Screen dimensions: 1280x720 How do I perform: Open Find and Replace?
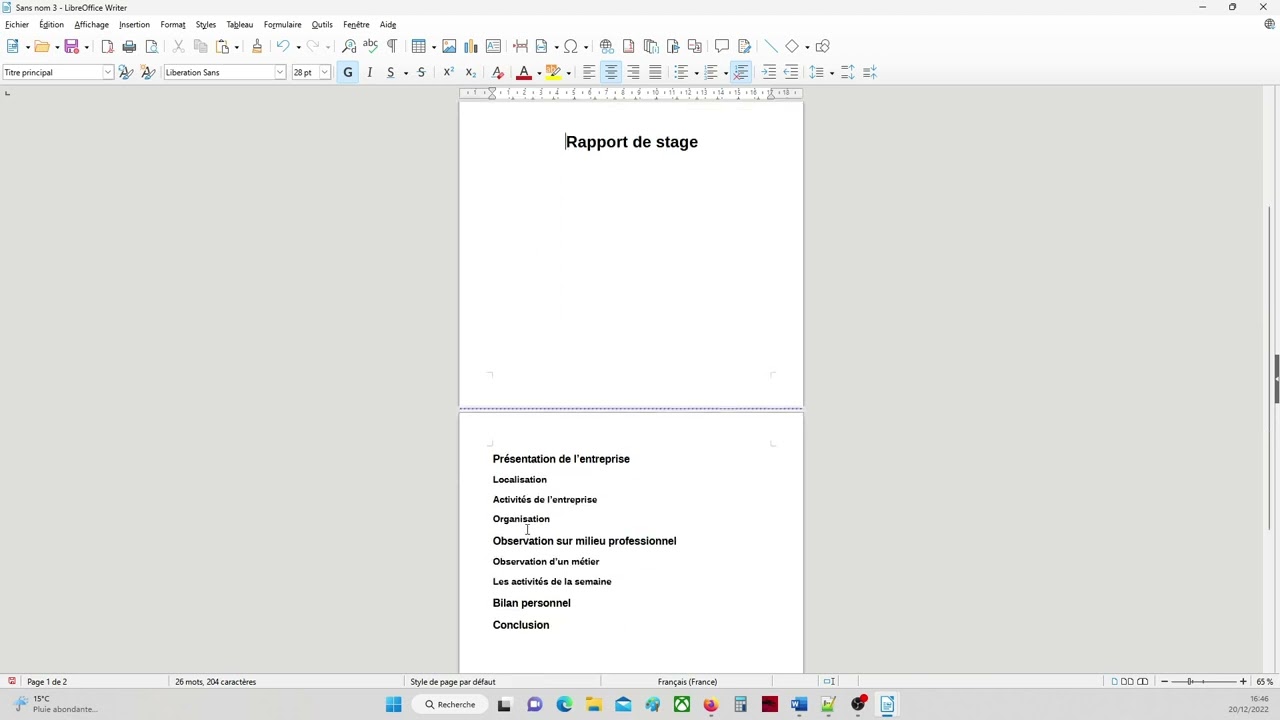(x=349, y=46)
